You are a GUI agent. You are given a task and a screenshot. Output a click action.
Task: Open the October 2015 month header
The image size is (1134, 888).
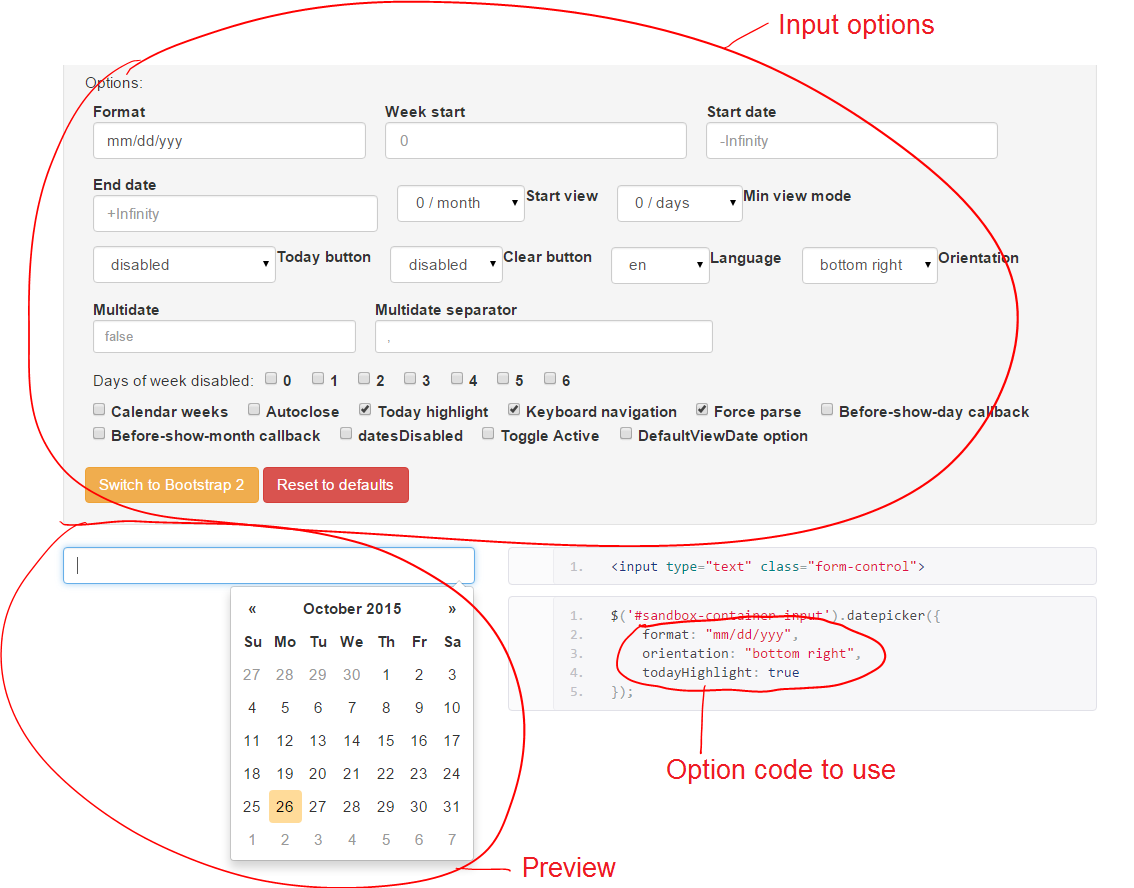pyautogui.click(x=352, y=608)
